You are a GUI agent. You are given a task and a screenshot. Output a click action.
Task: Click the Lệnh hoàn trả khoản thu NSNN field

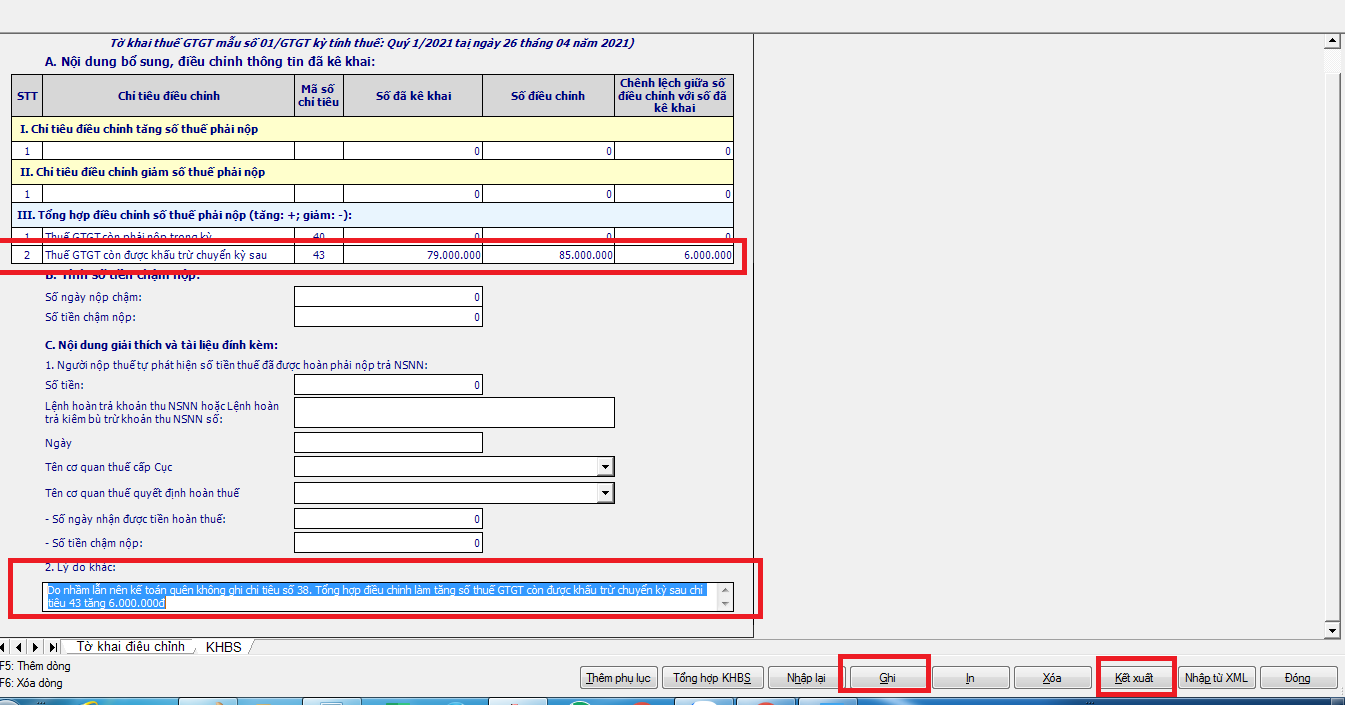point(454,412)
